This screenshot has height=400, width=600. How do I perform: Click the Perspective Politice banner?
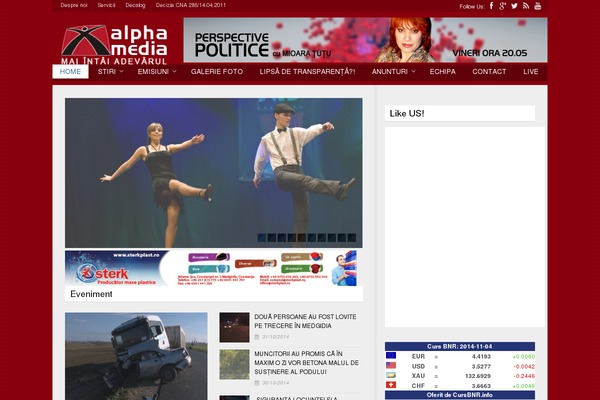pos(365,40)
